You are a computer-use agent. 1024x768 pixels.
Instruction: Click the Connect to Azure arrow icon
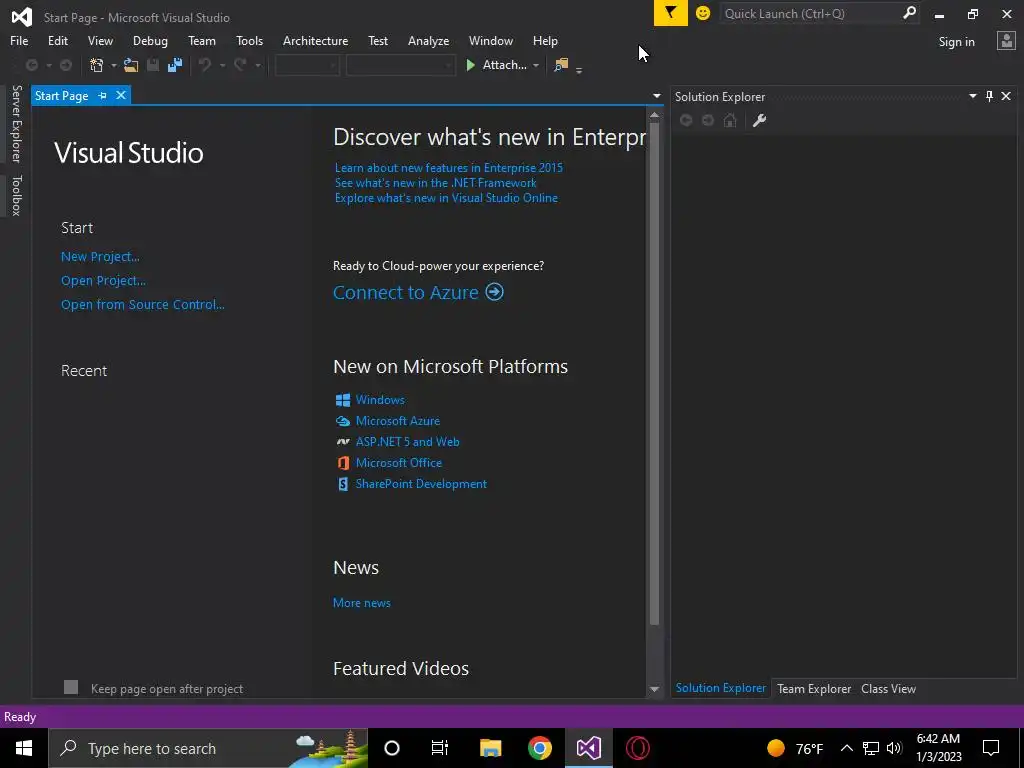click(494, 292)
